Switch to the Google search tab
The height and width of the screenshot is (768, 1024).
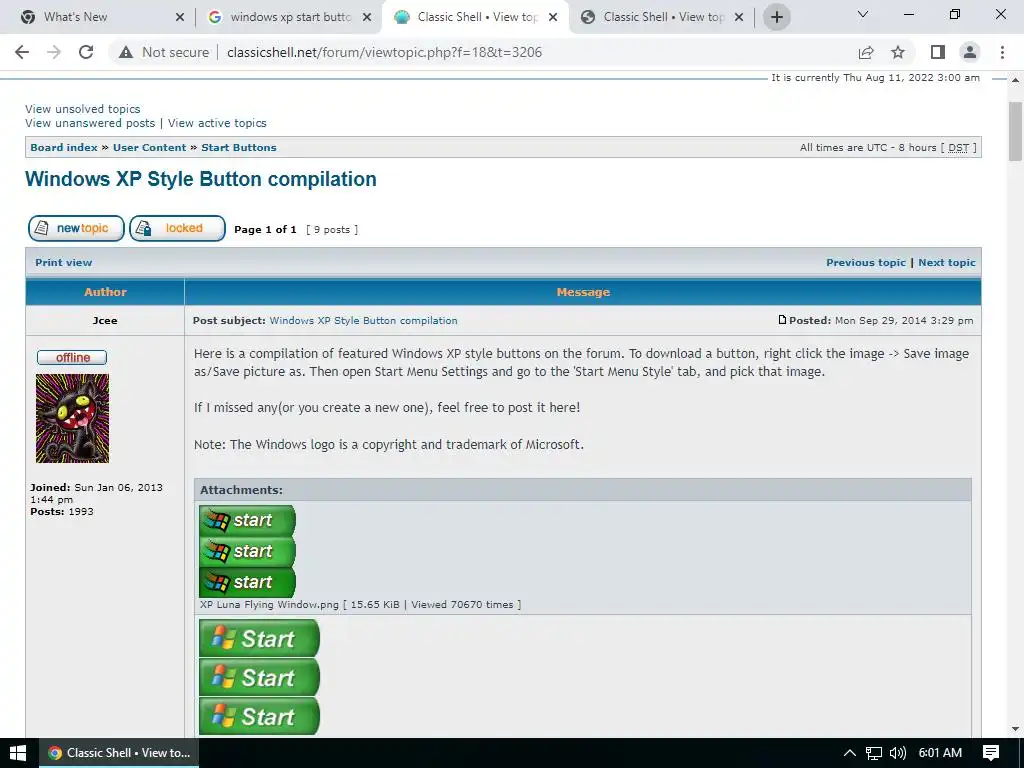point(287,17)
